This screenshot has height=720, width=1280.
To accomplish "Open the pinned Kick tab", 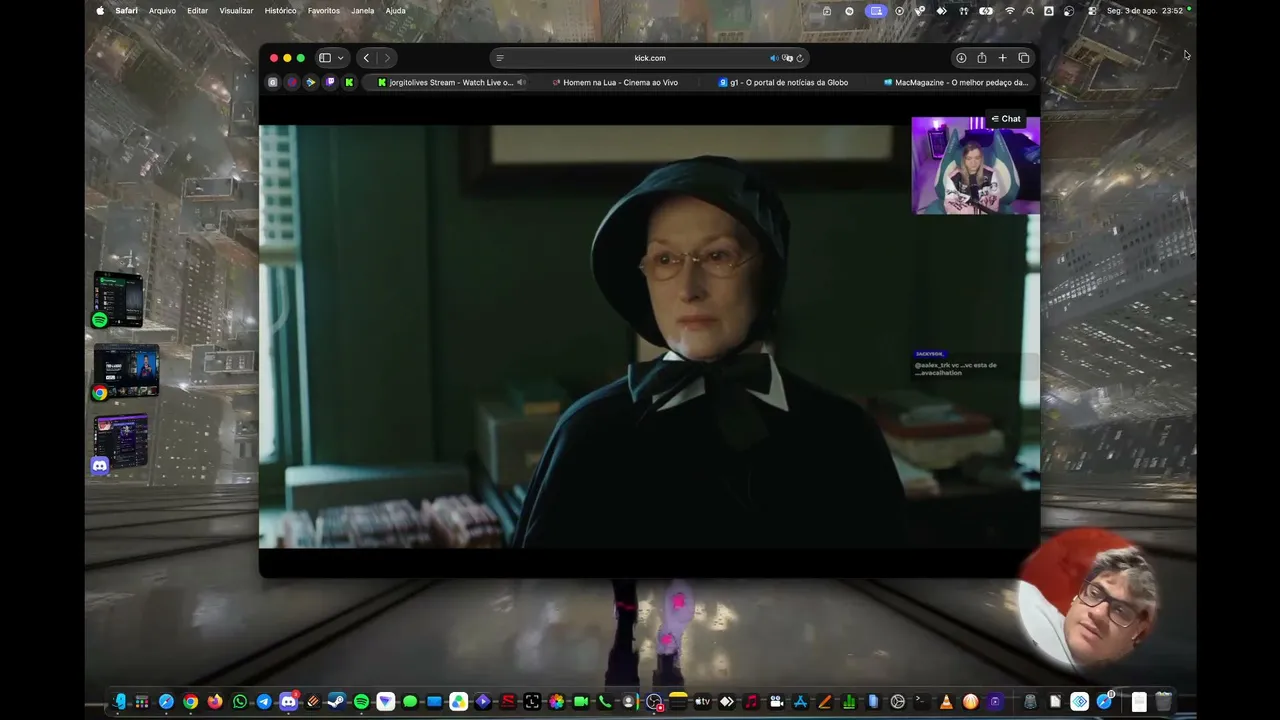I will pos(349,82).
